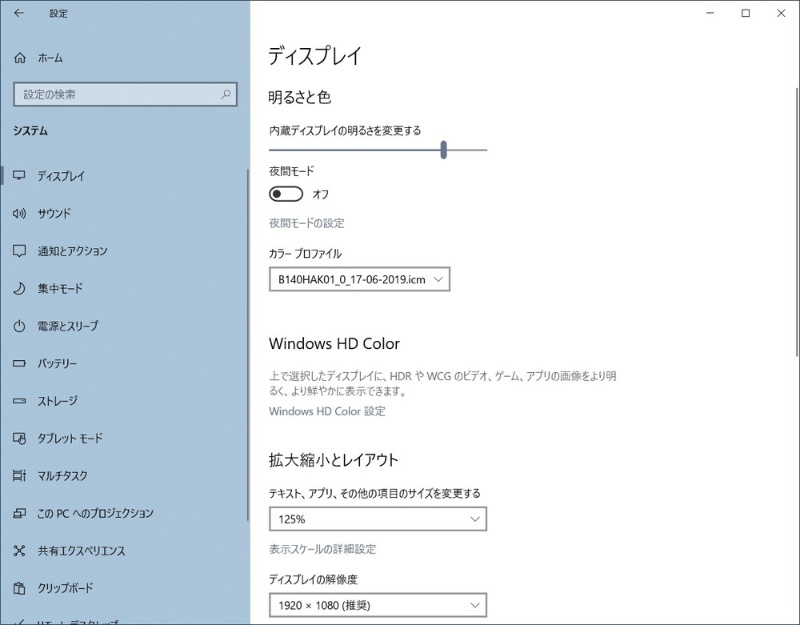
Task: Click the ストレージ drive icon
Action: coord(19,401)
